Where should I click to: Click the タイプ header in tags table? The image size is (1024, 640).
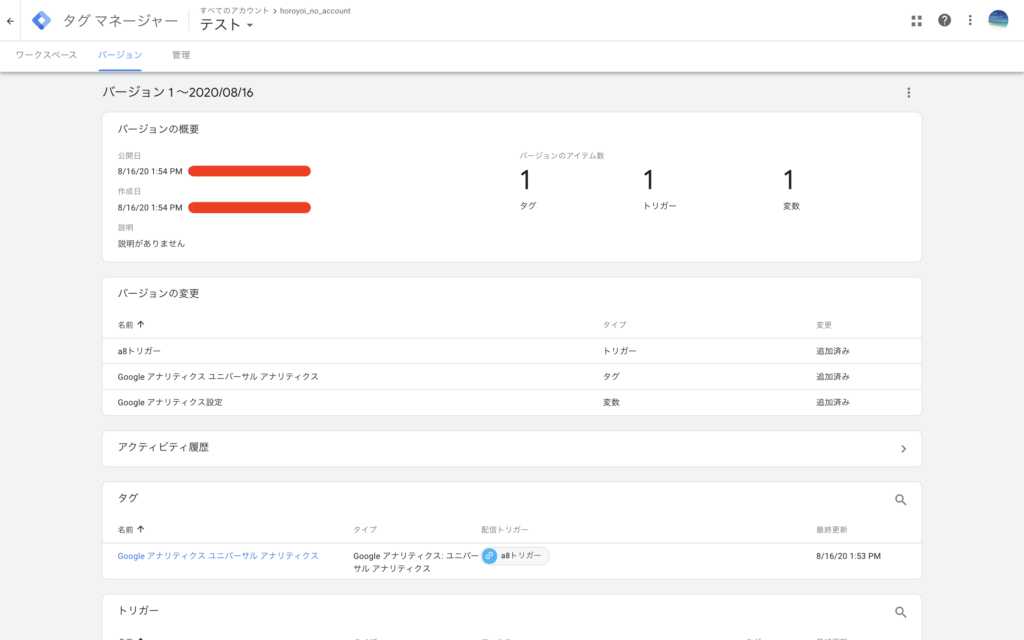click(365, 530)
